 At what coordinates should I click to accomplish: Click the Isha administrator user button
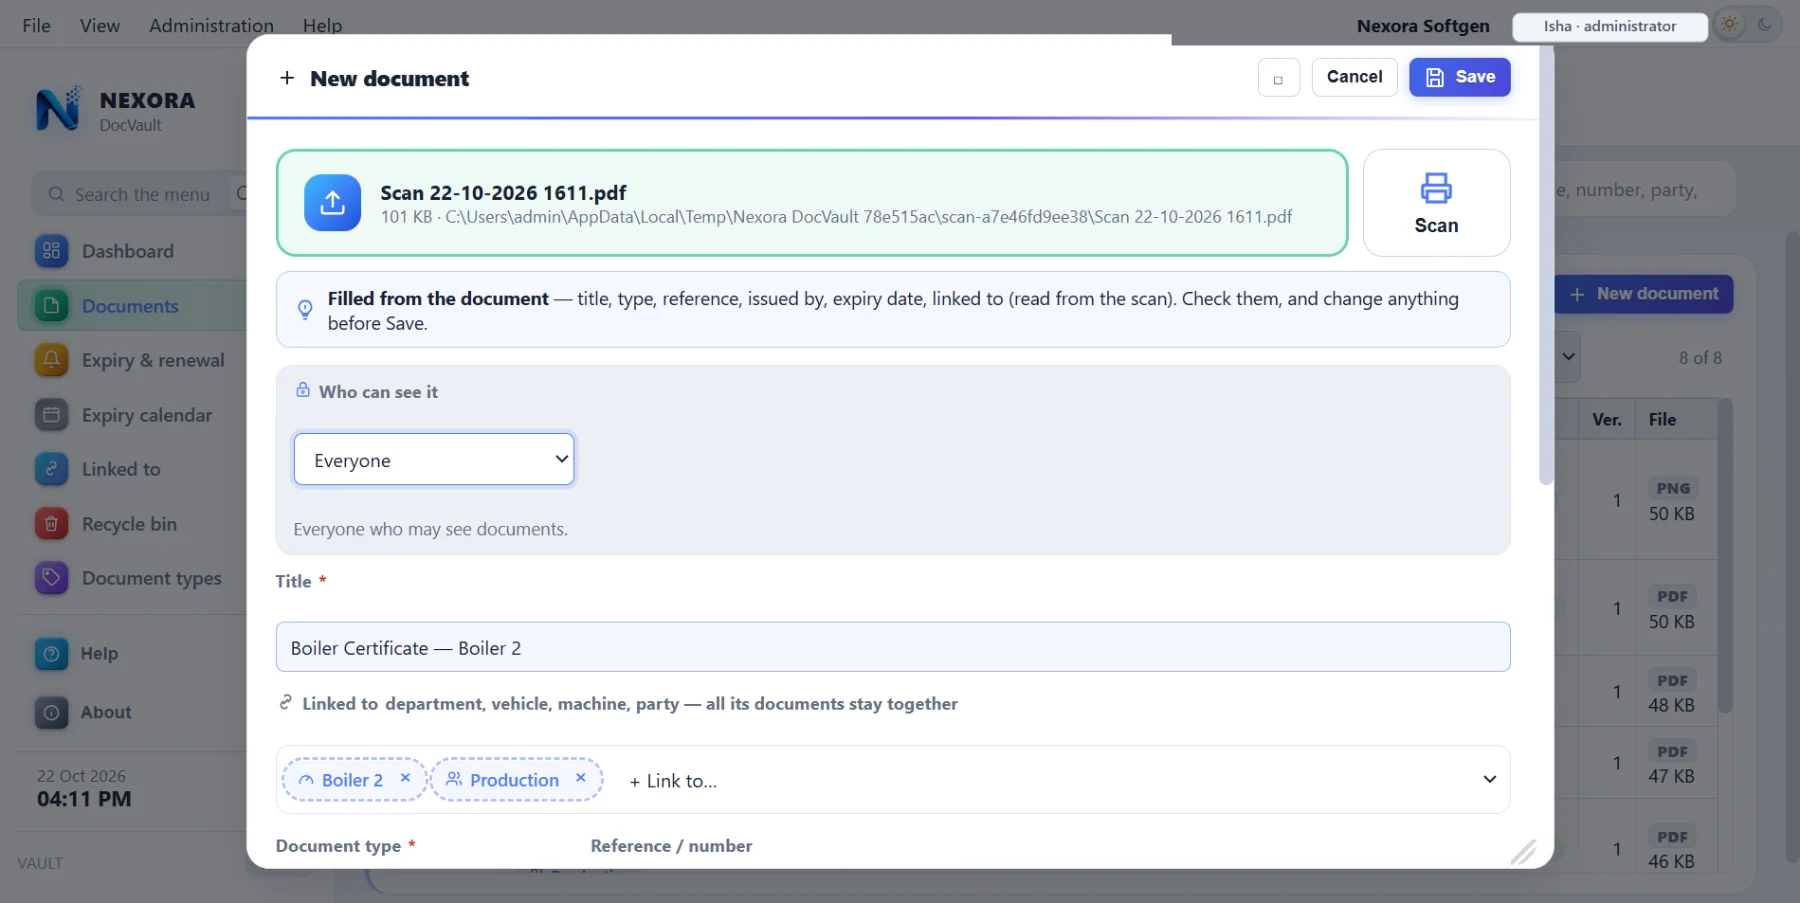(x=1609, y=26)
